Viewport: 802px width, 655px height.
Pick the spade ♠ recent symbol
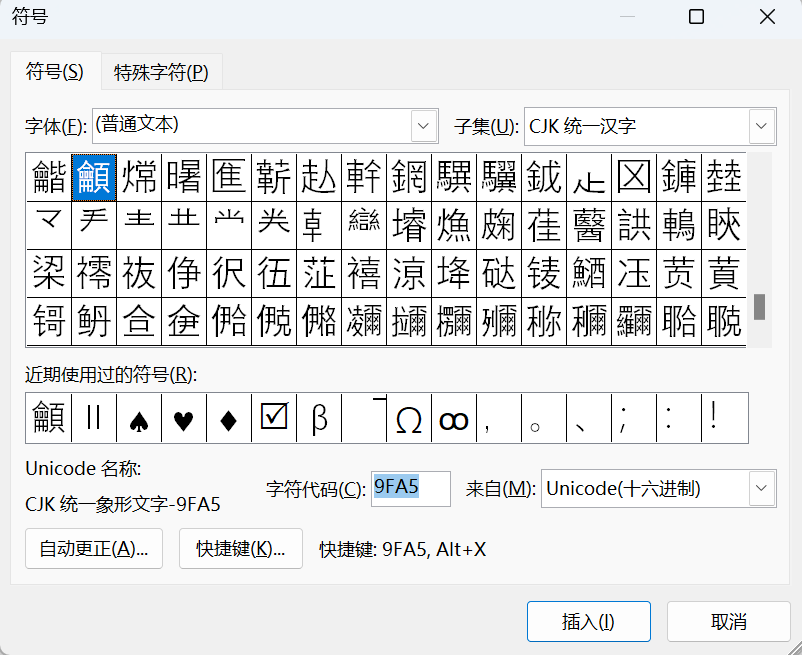coord(139,418)
